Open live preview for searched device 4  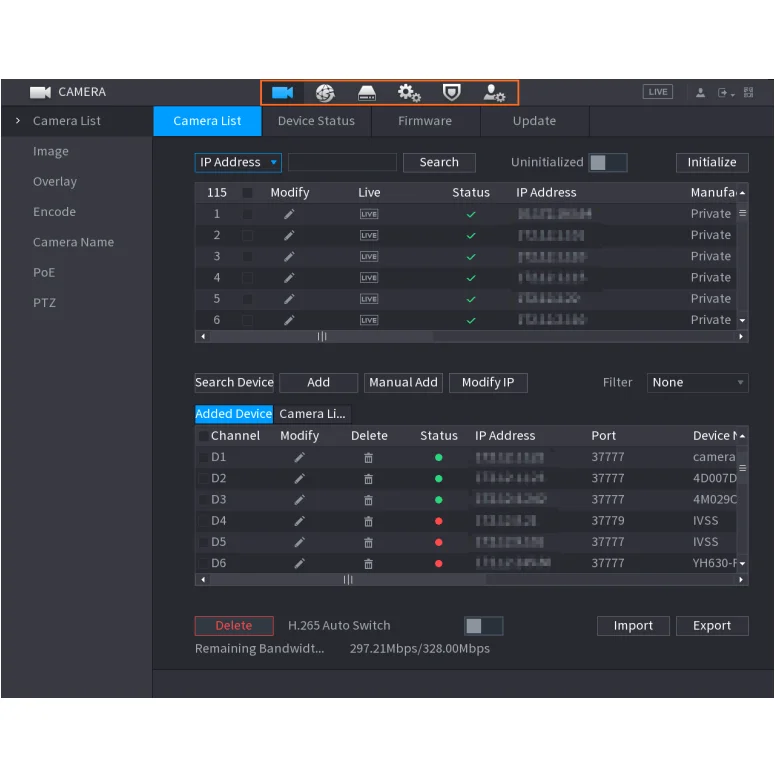(x=369, y=278)
